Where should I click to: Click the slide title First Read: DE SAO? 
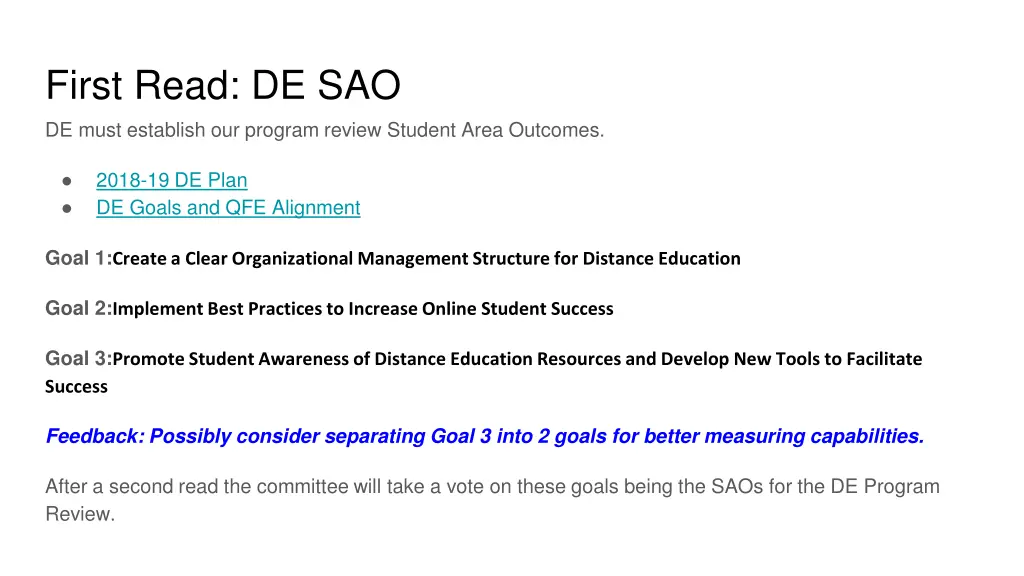coord(223,85)
